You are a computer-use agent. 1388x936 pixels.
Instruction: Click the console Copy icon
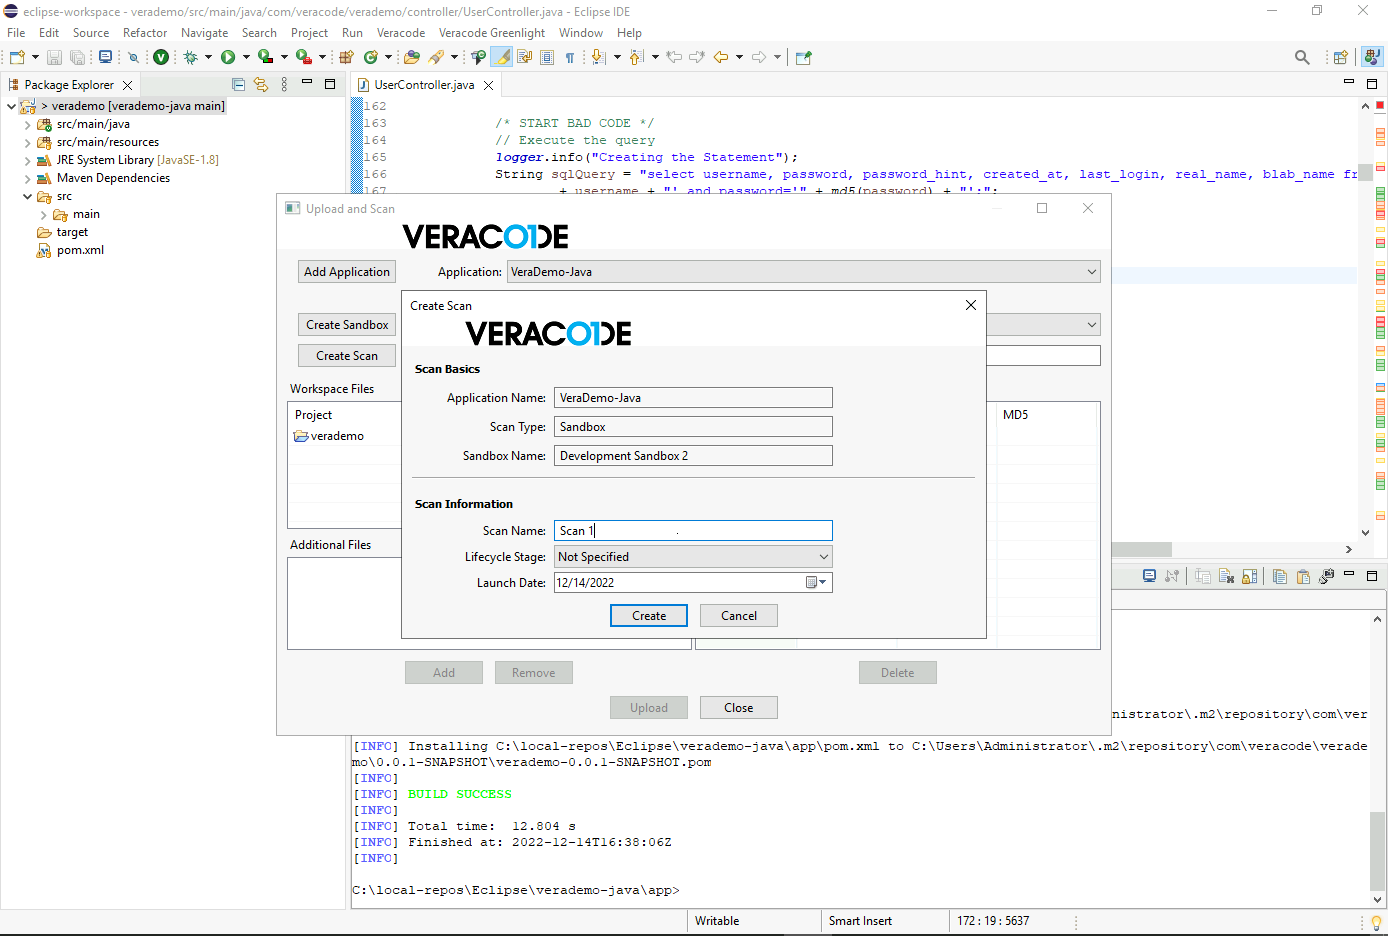point(1280,576)
